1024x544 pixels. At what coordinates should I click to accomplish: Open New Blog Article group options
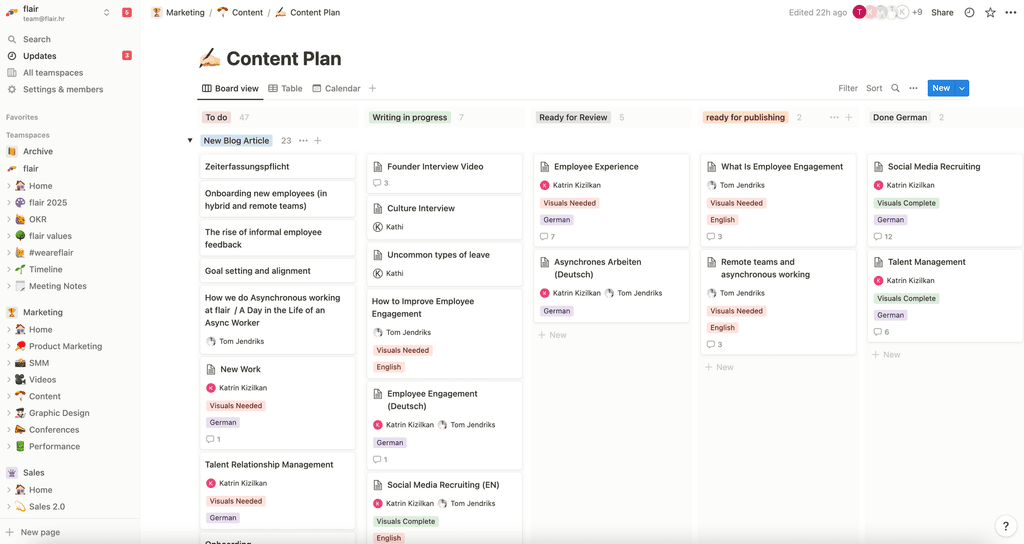[303, 140]
